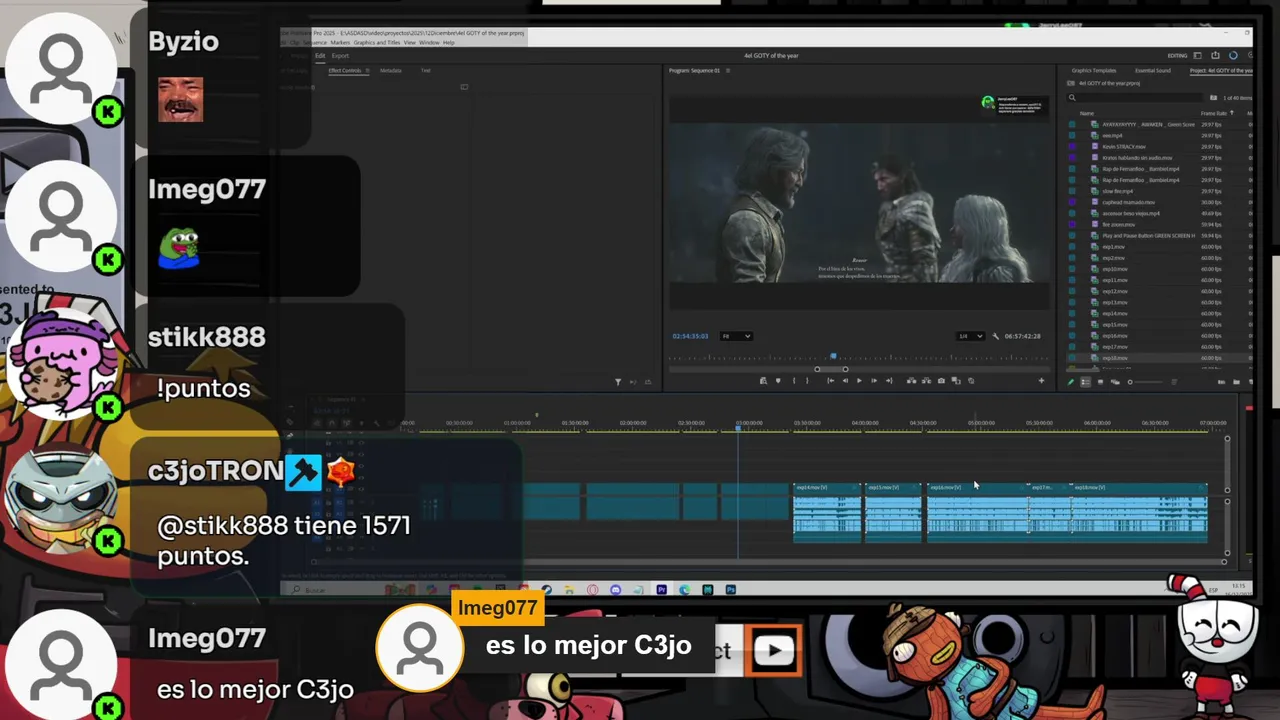1280x720 pixels.
Task: Click the Quick Export share icon
Action: click(1215, 55)
